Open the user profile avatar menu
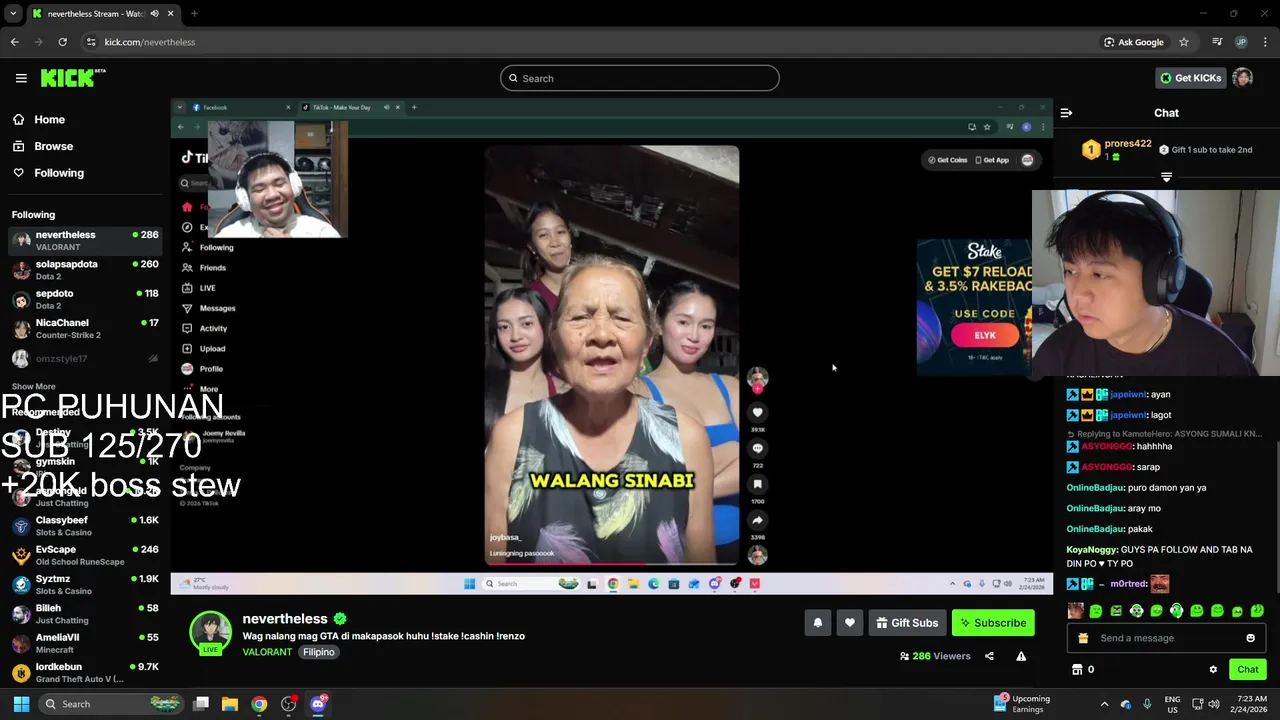 [1242, 78]
